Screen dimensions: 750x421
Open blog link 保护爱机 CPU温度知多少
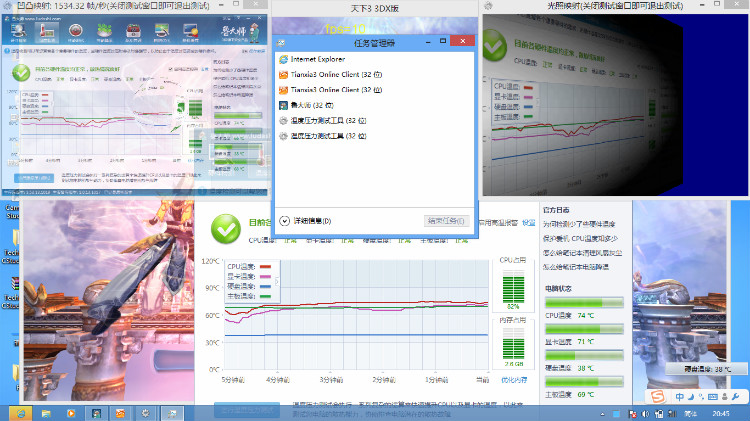pos(580,238)
